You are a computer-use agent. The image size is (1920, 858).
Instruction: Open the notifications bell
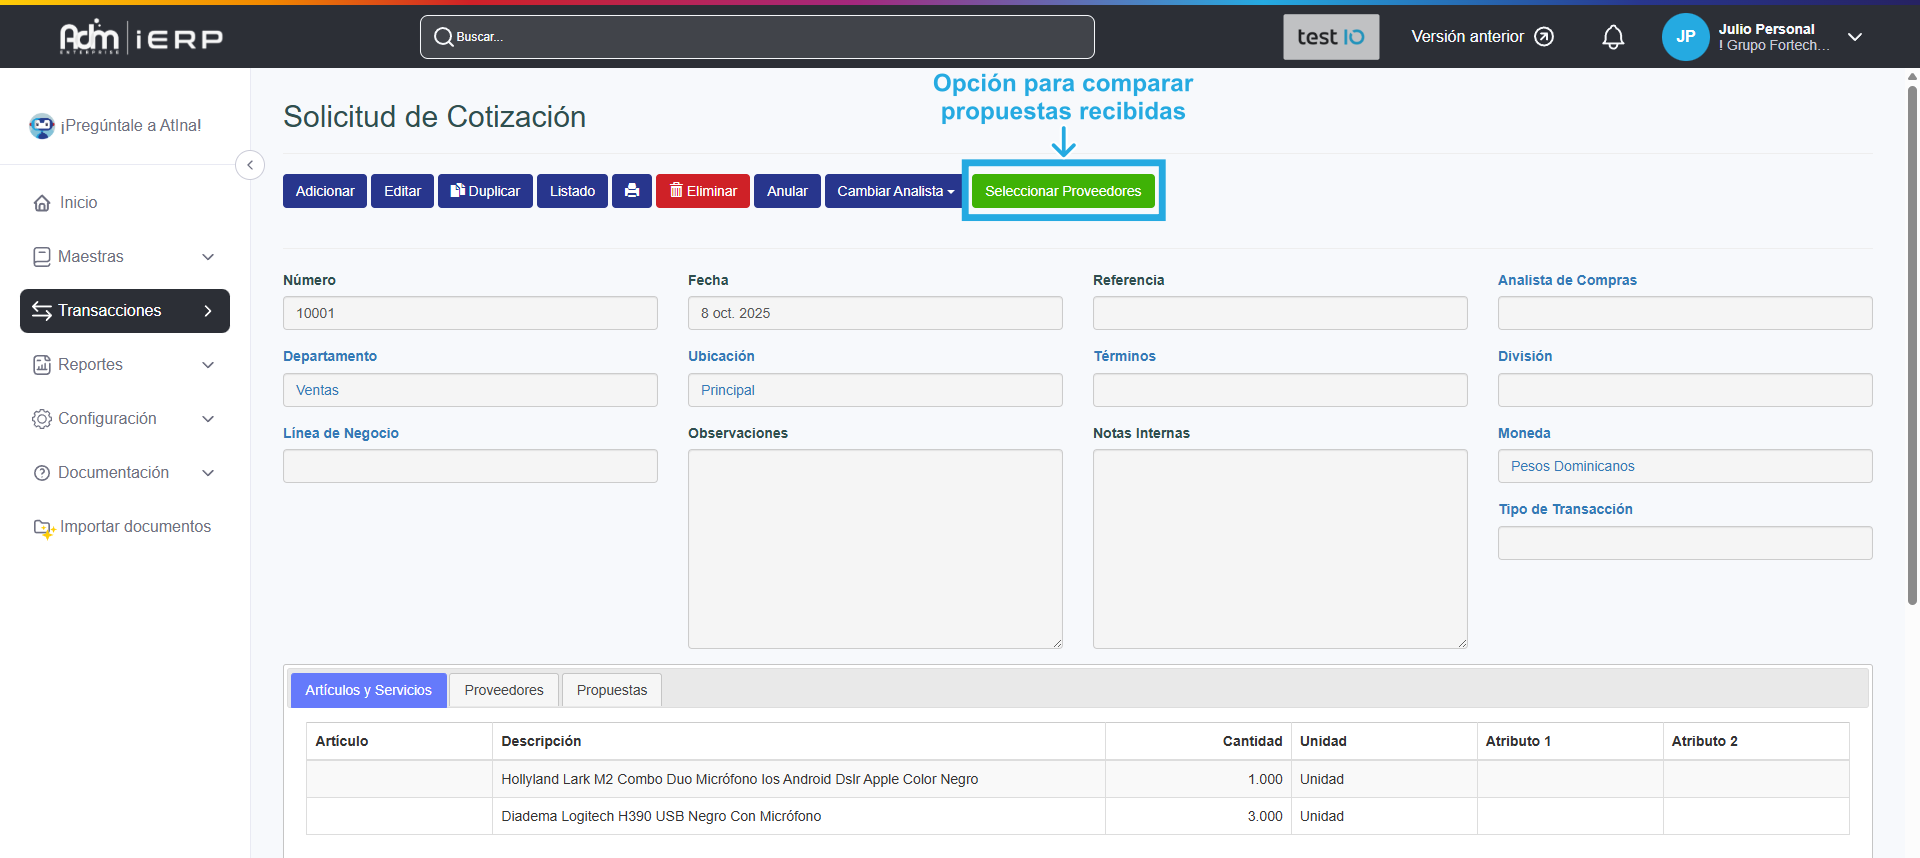click(1613, 37)
